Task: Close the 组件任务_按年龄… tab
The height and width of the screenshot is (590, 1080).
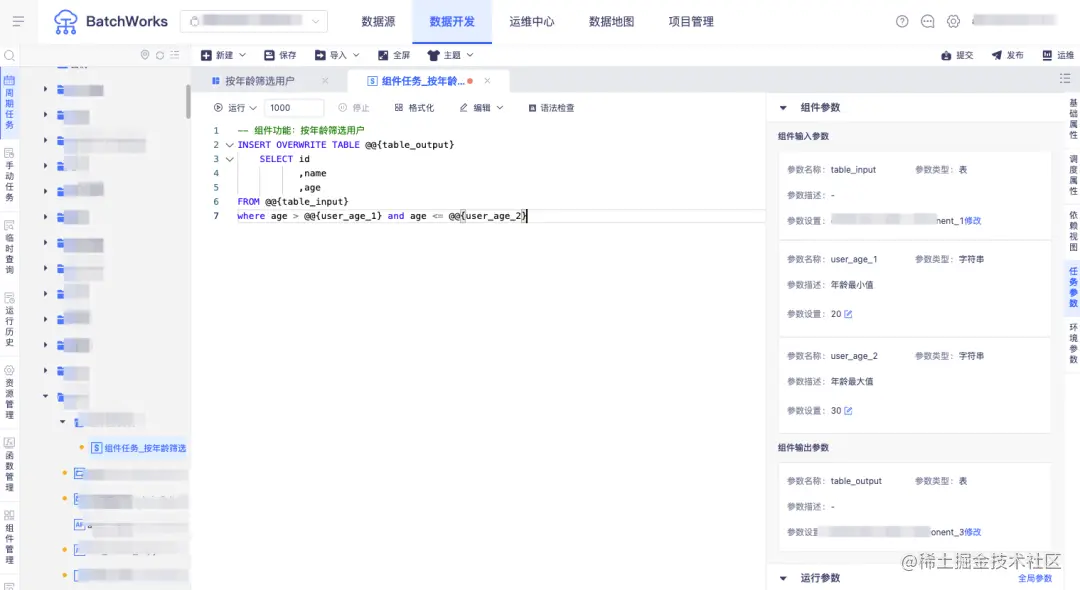Action: [x=487, y=81]
